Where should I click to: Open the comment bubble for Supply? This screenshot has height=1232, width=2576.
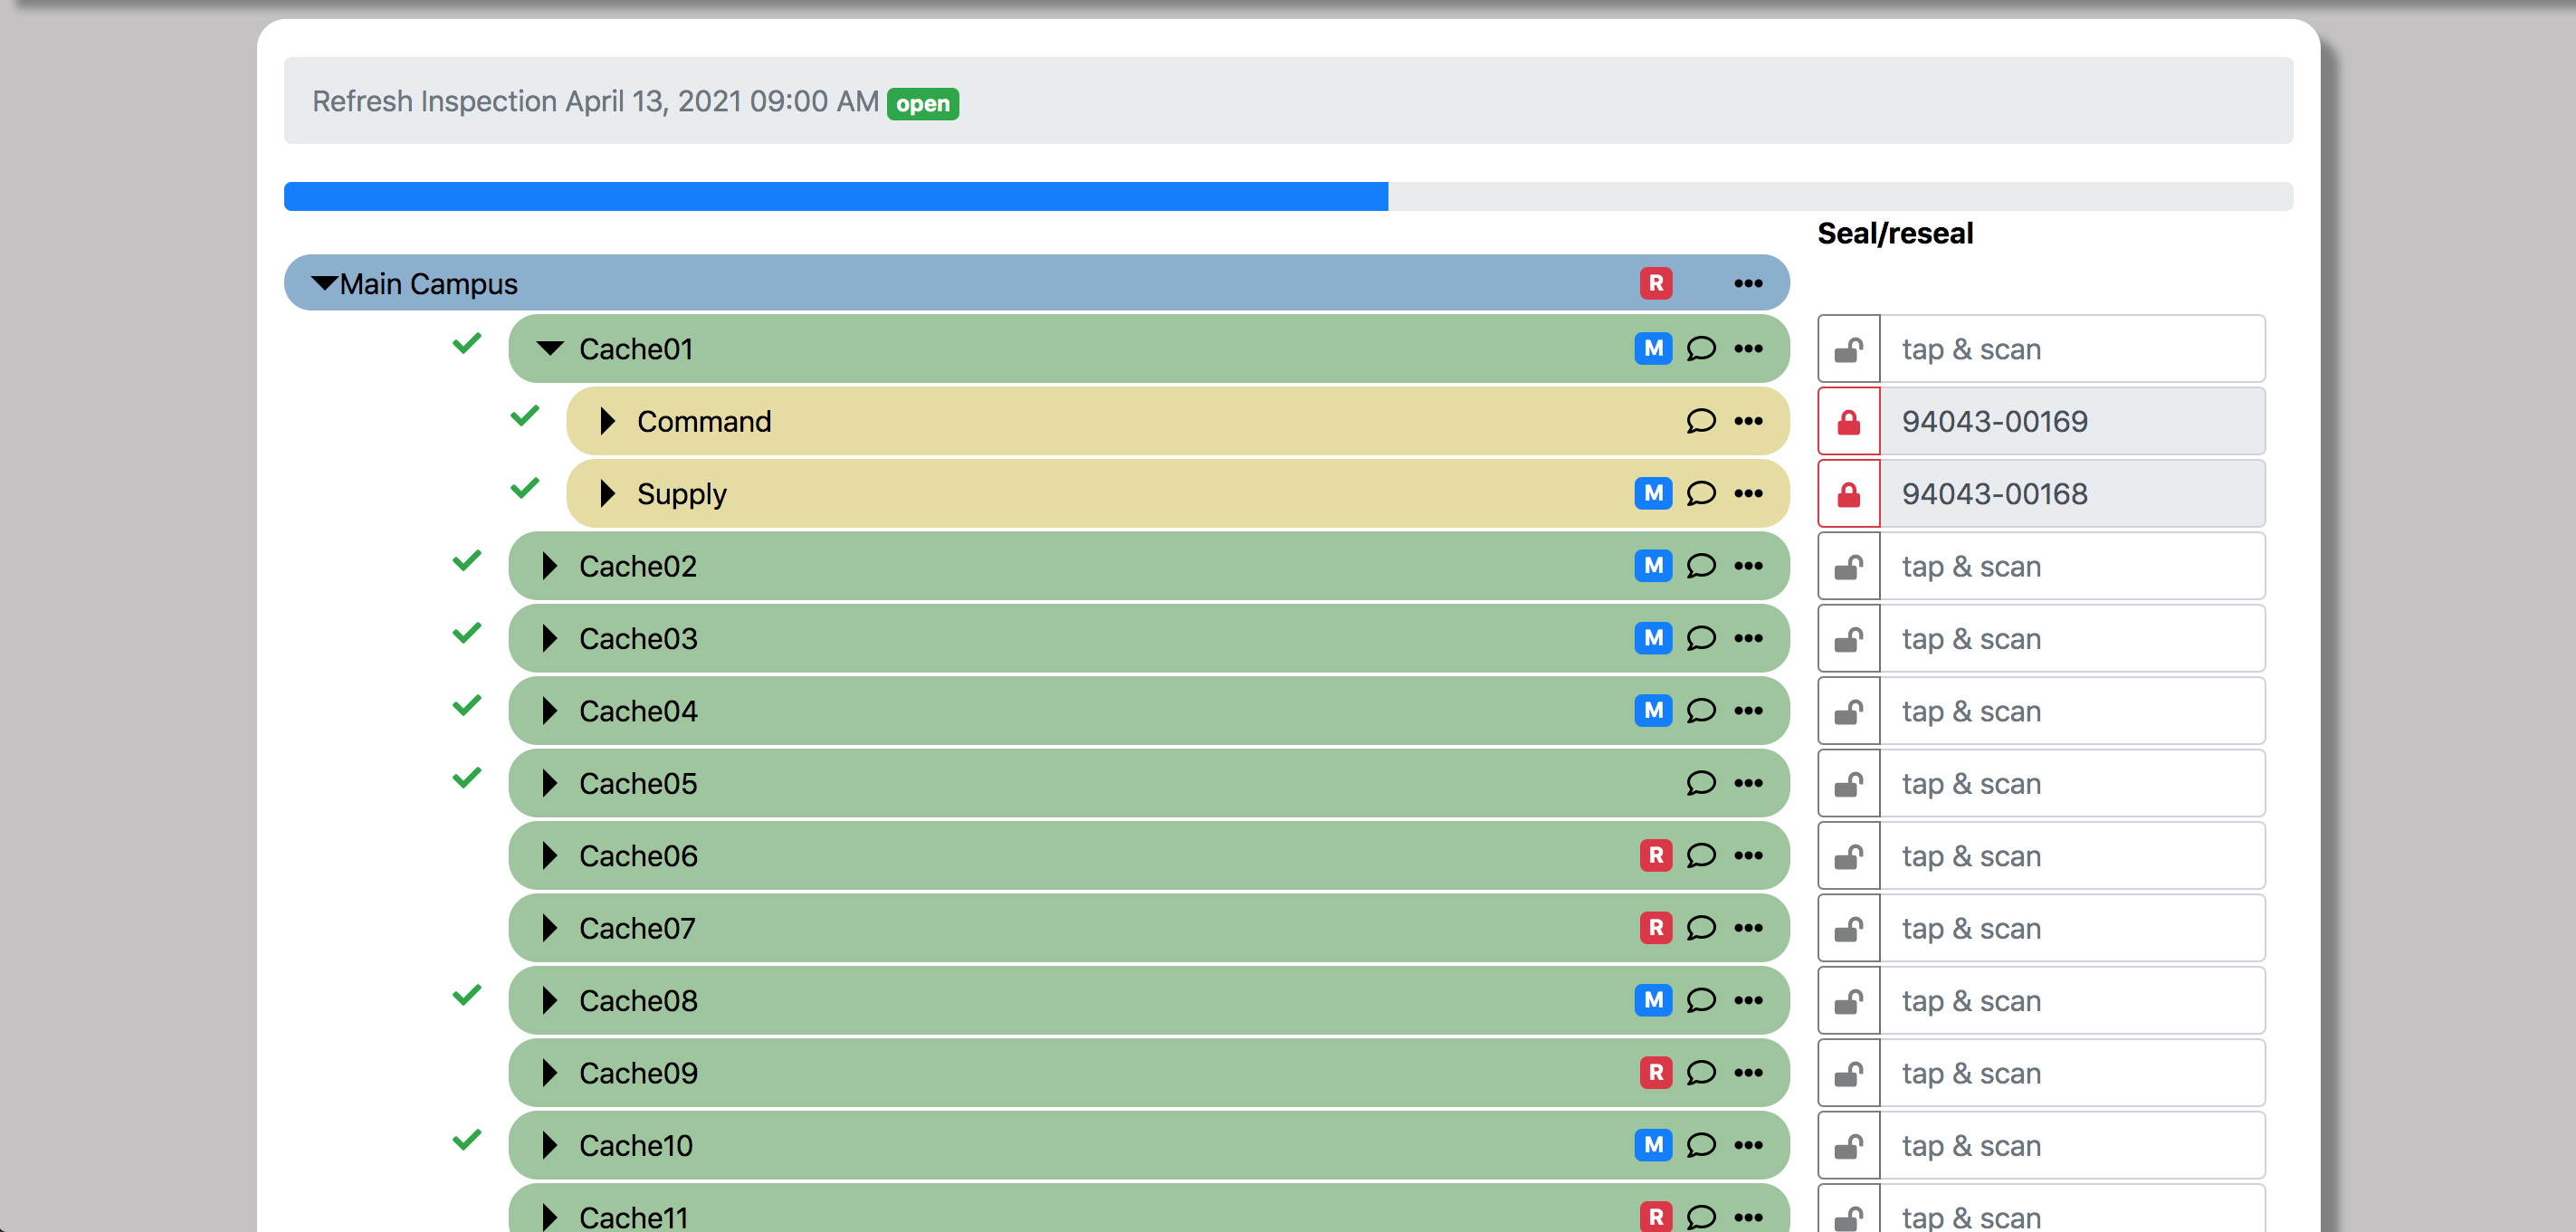pos(1701,493)
